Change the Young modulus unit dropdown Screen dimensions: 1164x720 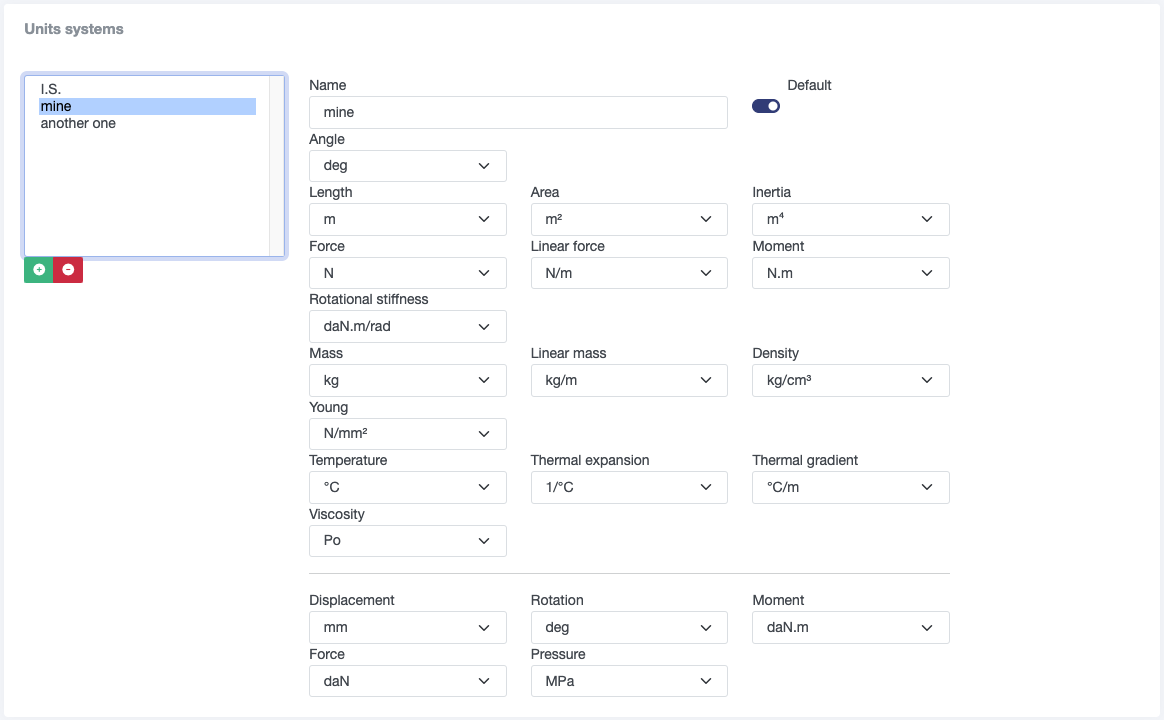(x=407, y=434)
